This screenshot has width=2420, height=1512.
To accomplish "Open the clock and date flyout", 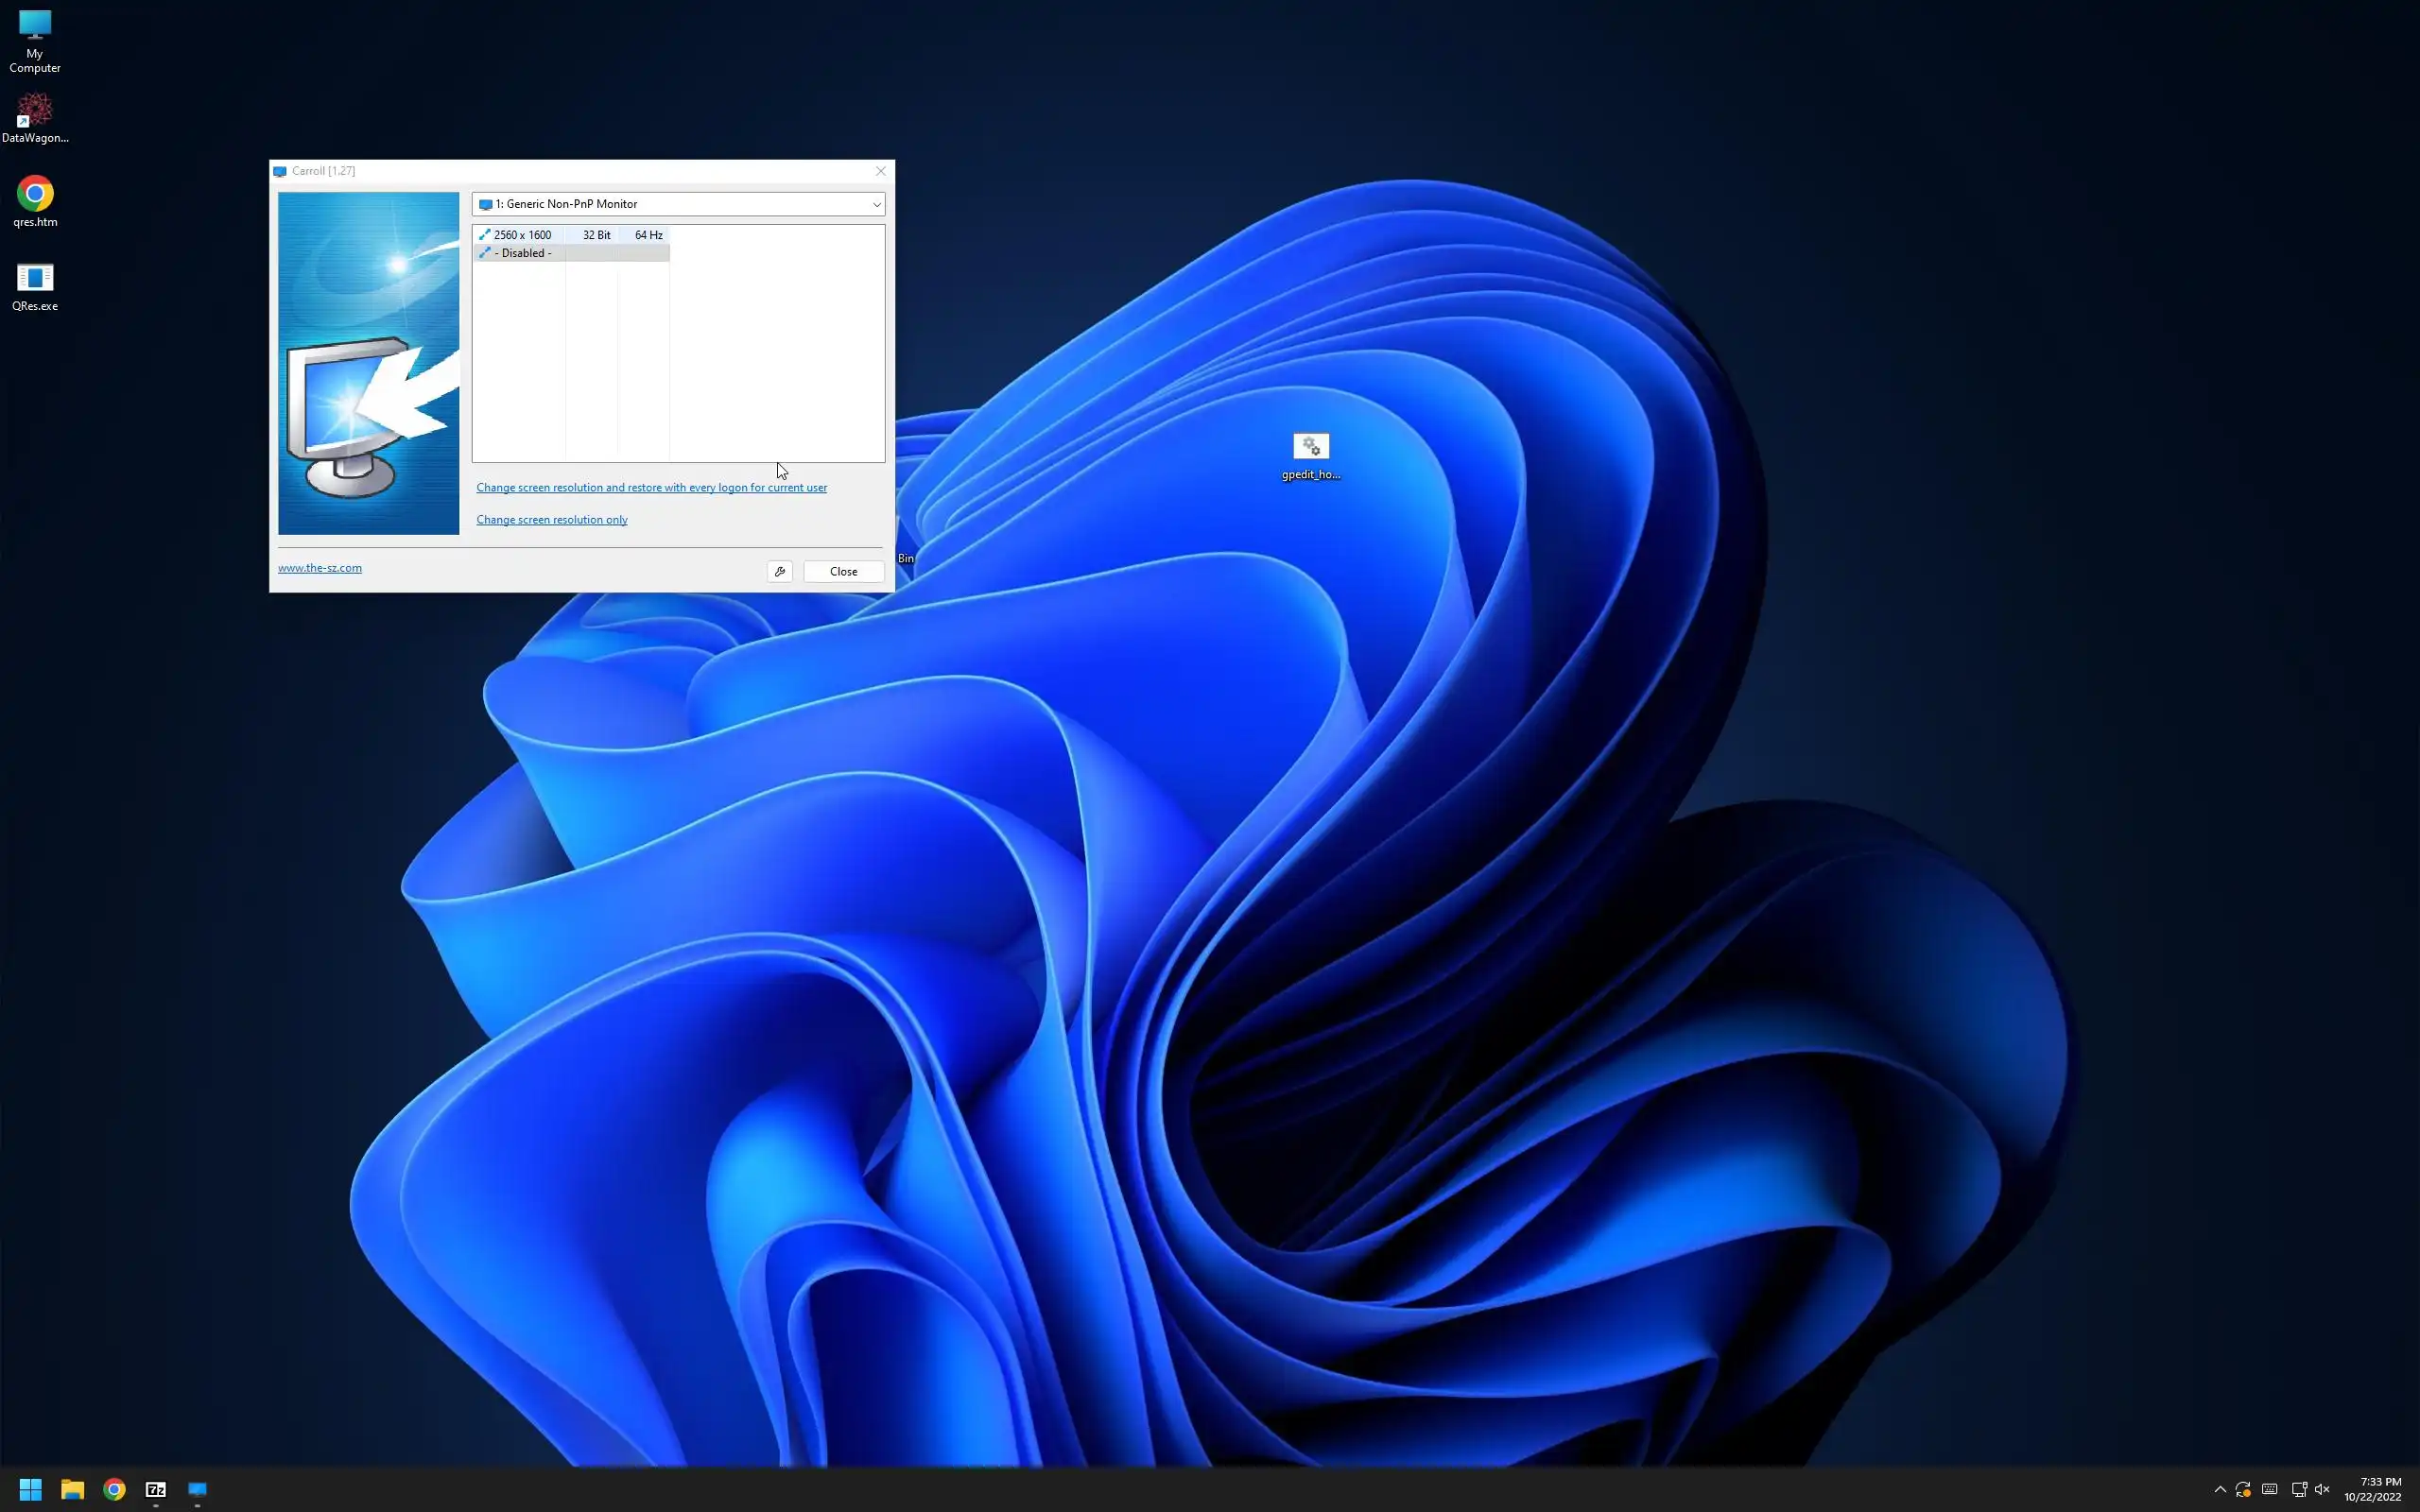I will pyautogui.click(x=2372, y=1489).
